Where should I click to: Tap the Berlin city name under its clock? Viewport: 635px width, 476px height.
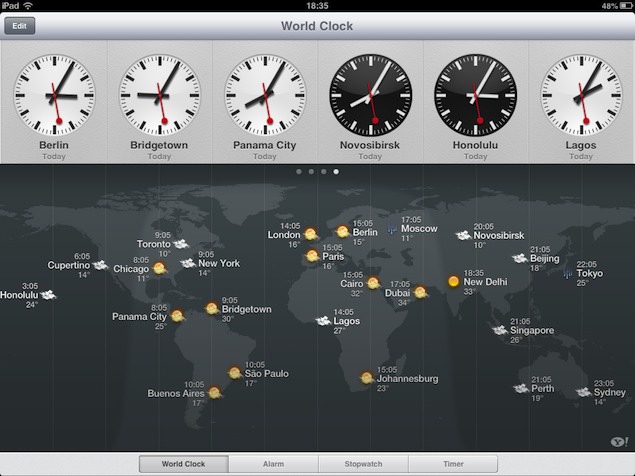[x=54, y=145]
